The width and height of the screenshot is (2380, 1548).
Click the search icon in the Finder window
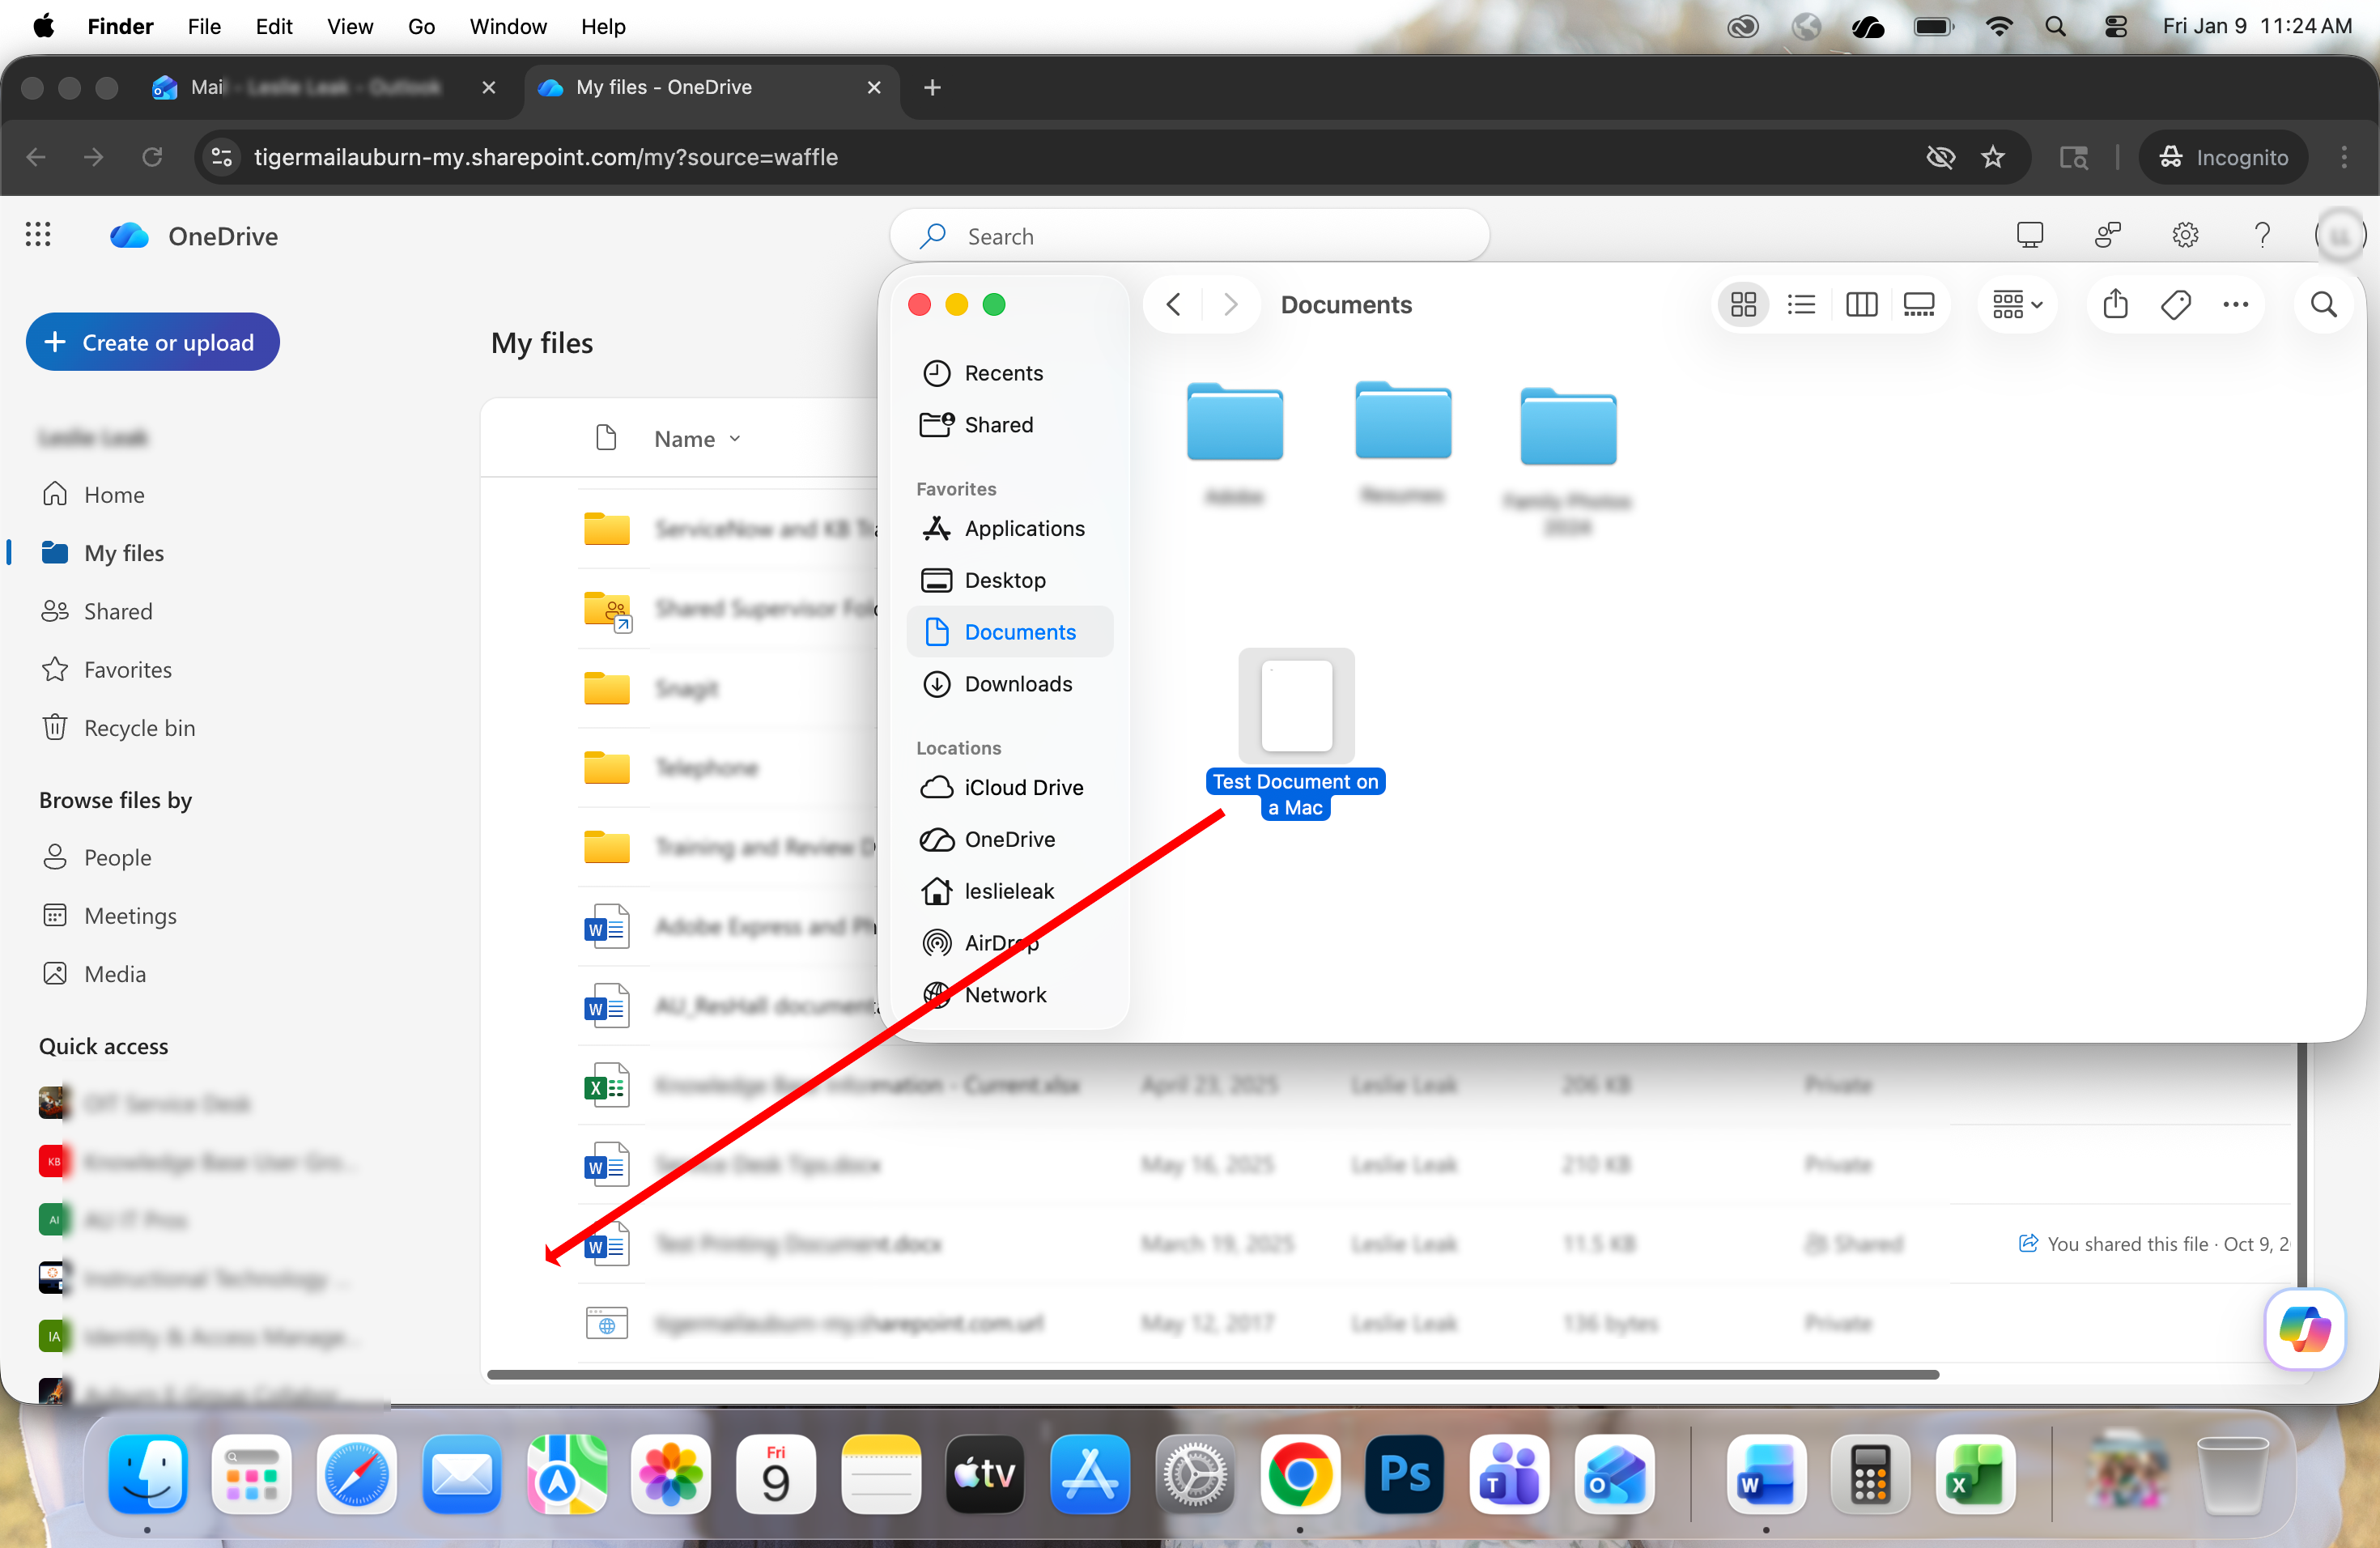pos(2325,305)
